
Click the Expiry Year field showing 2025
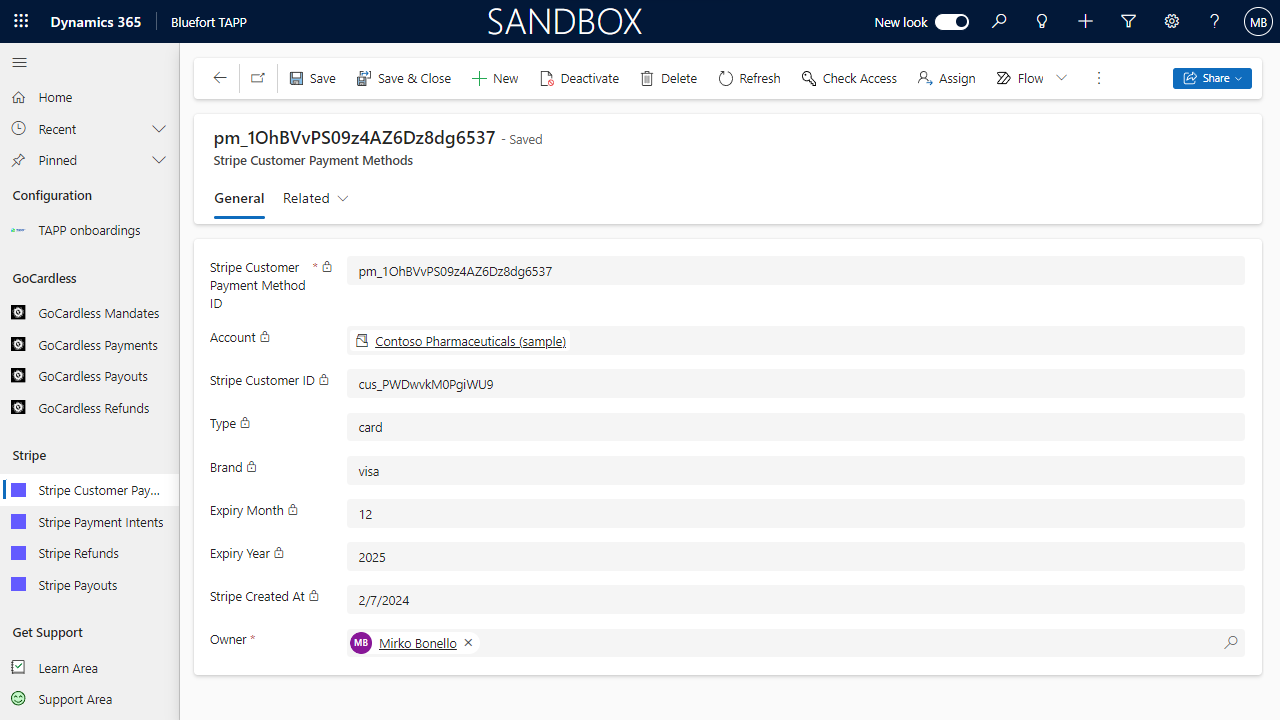click(795, 557)
